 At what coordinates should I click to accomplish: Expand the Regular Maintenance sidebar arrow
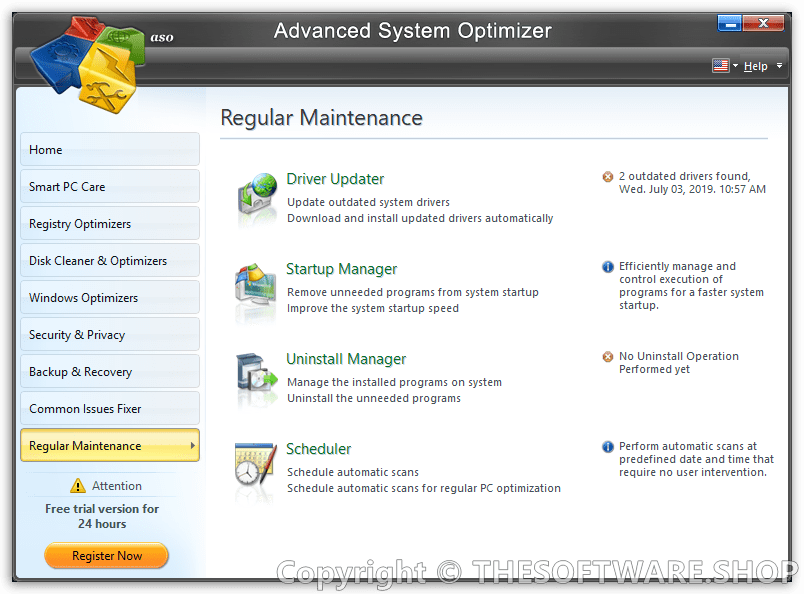pos(192,446)
